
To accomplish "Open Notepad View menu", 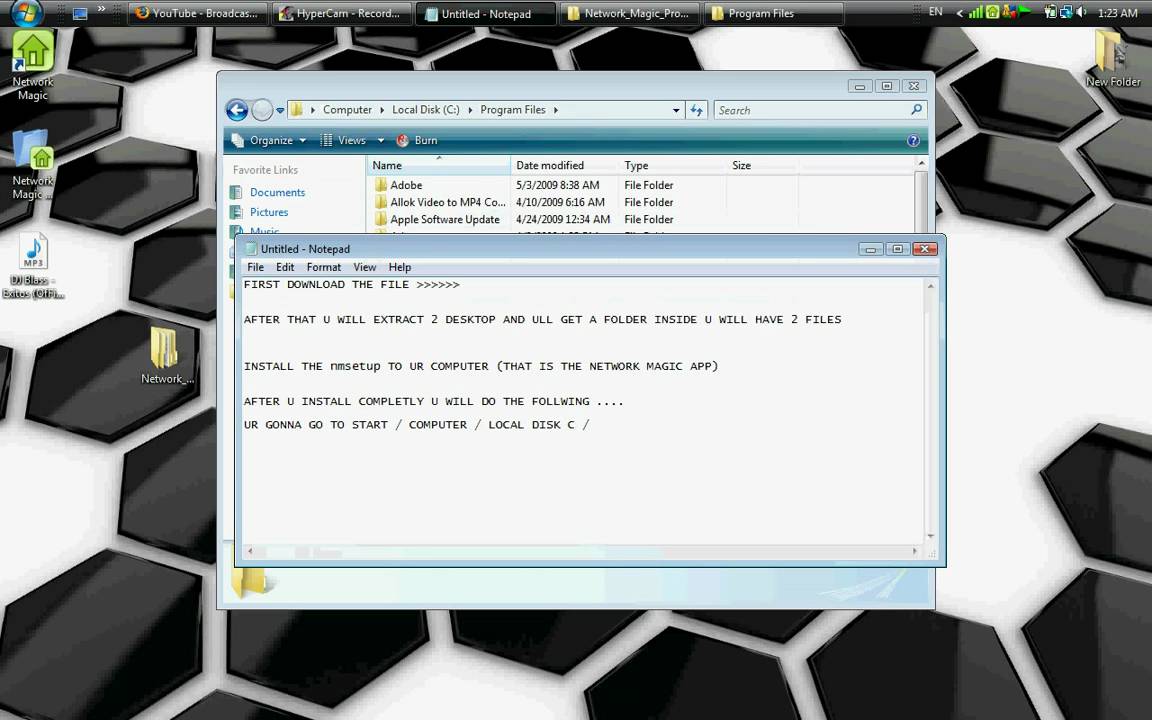I will [364, 267].
